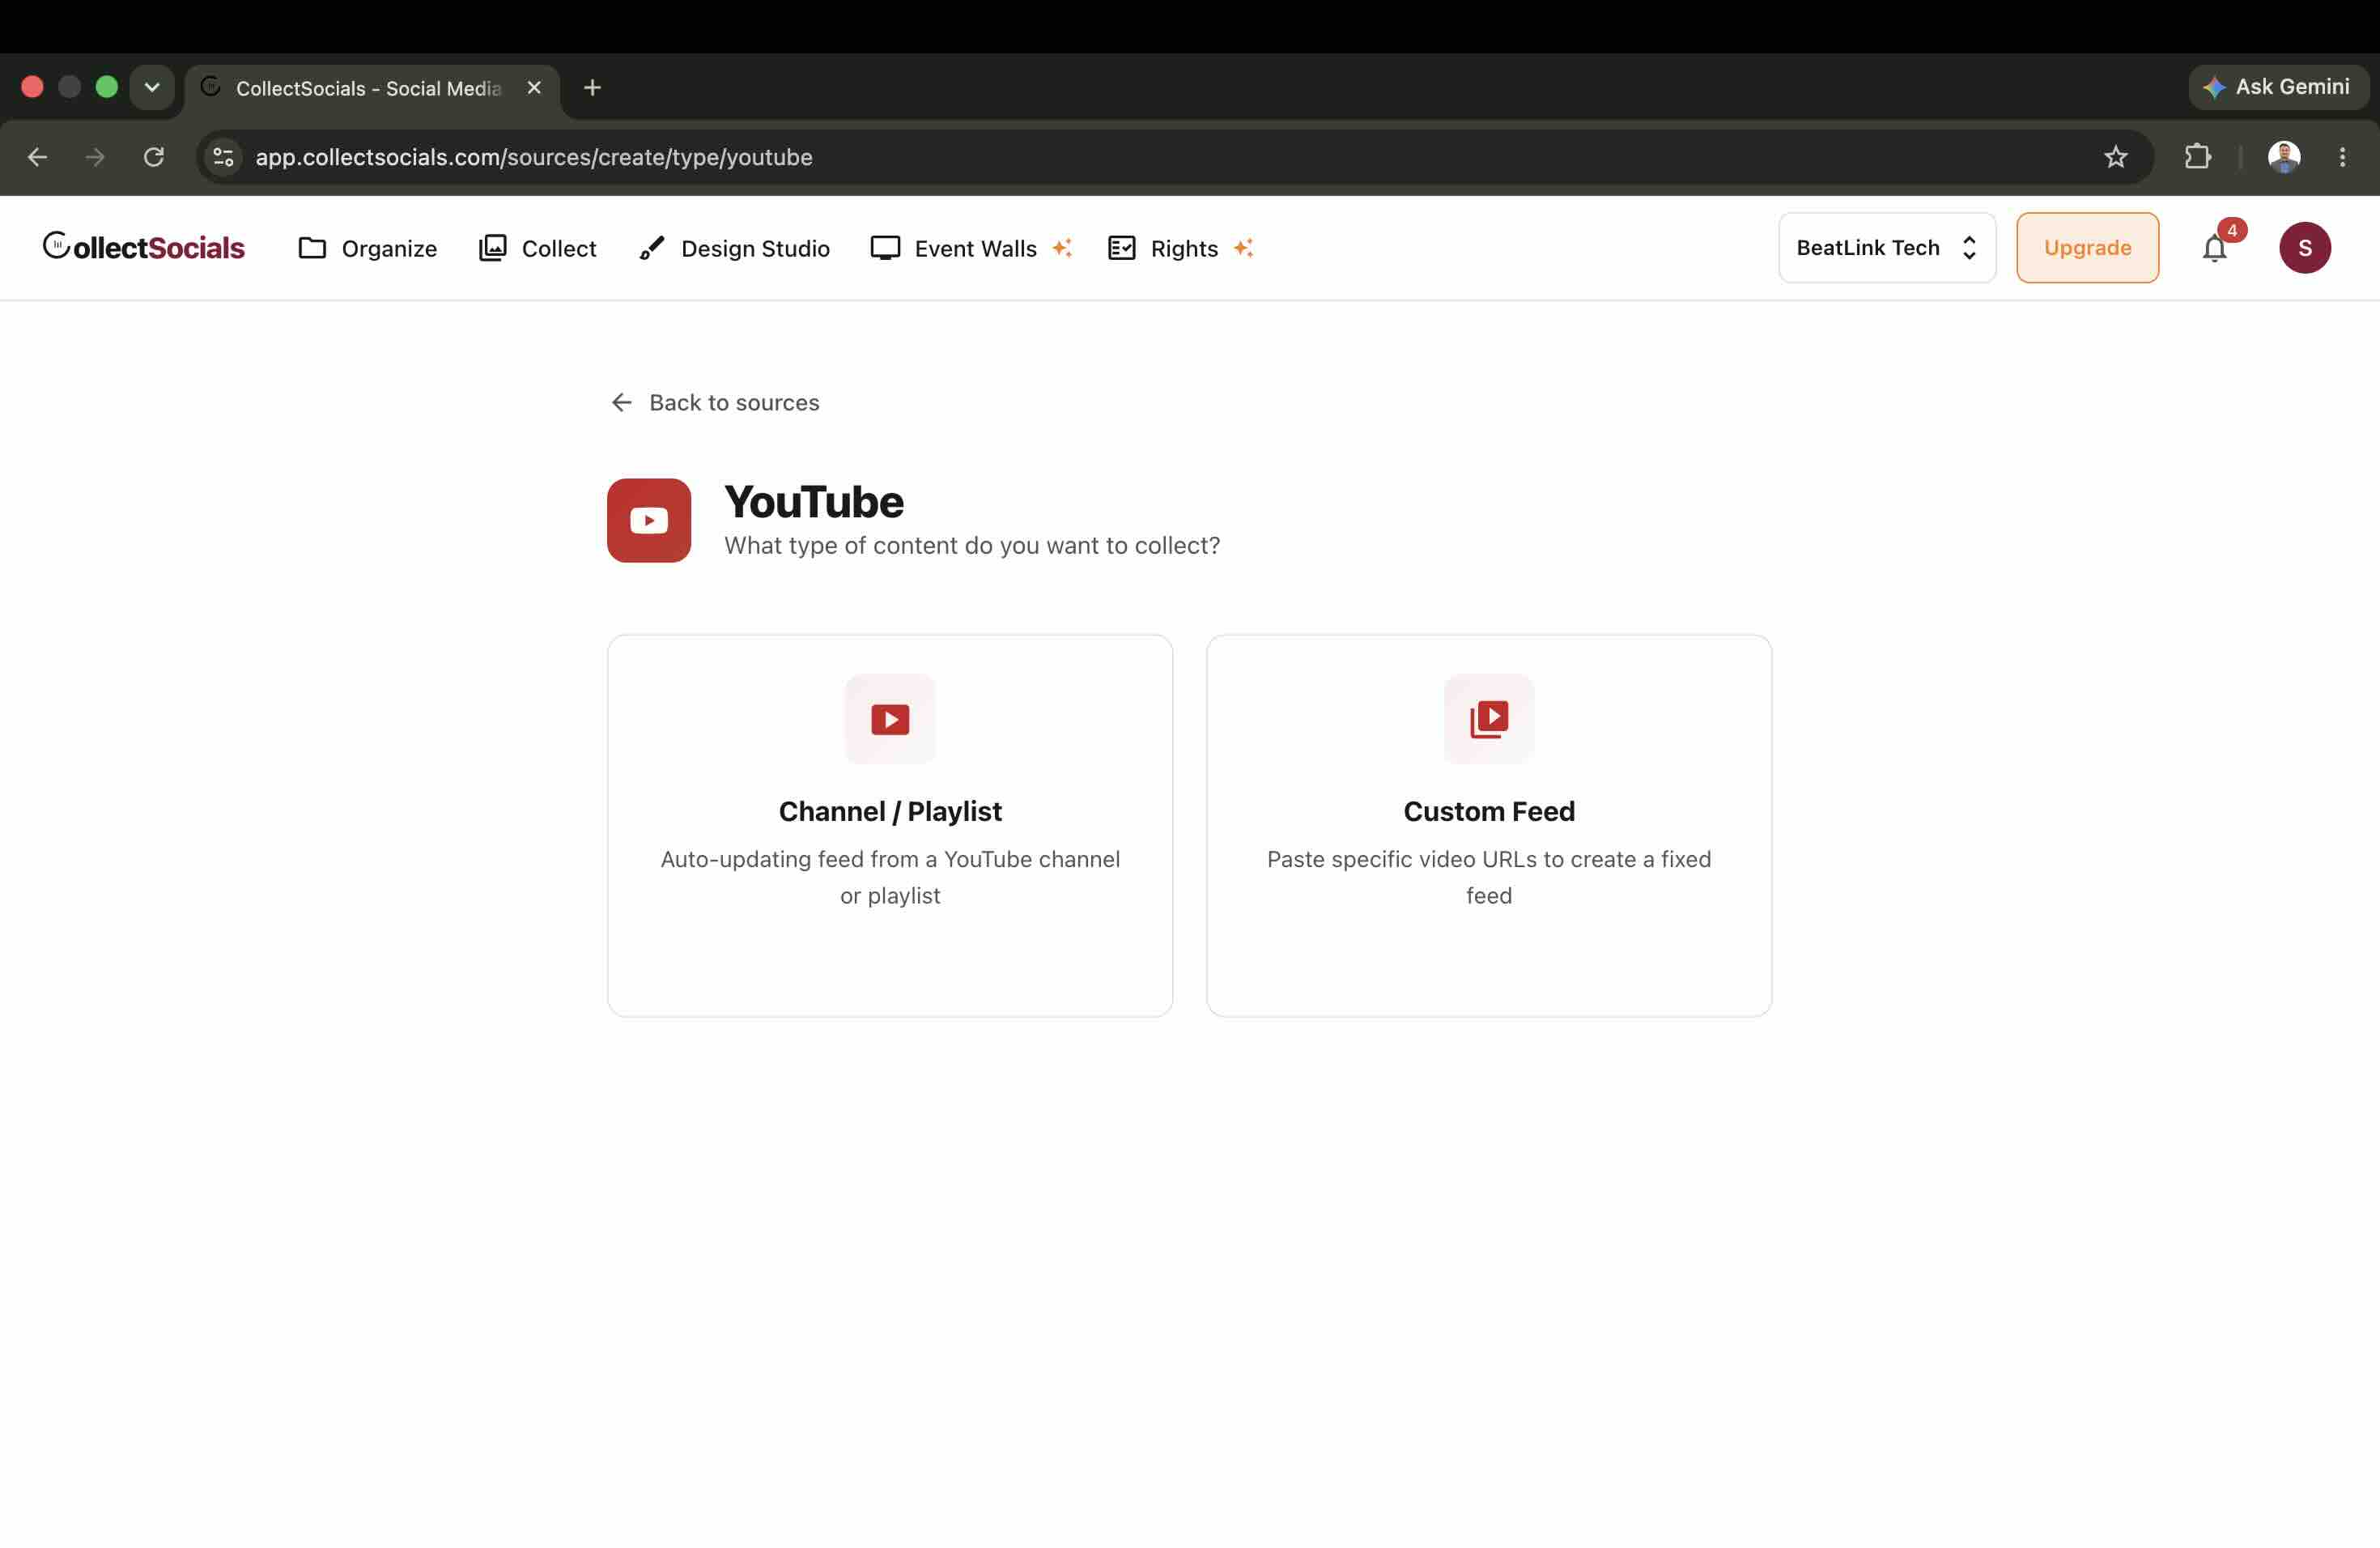Screen dimensions: 2380x1548
Task: Select the Custom Feed card title
Action: [x=1489, y=811]
